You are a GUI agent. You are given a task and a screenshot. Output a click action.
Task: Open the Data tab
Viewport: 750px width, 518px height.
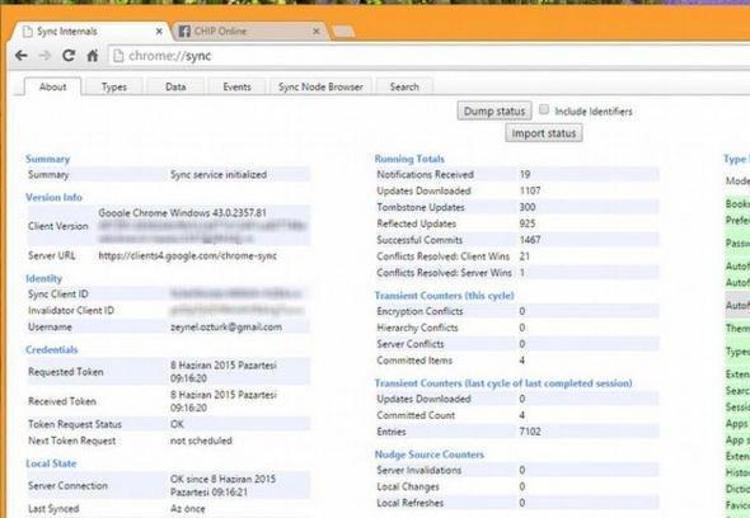pyautogui.click(x=176, y=87)
